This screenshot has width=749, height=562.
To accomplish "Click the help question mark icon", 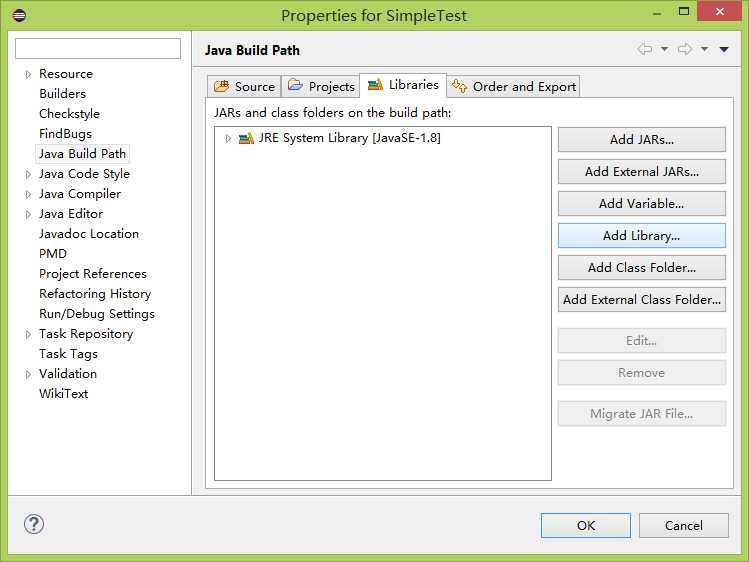I will [34, 524].
